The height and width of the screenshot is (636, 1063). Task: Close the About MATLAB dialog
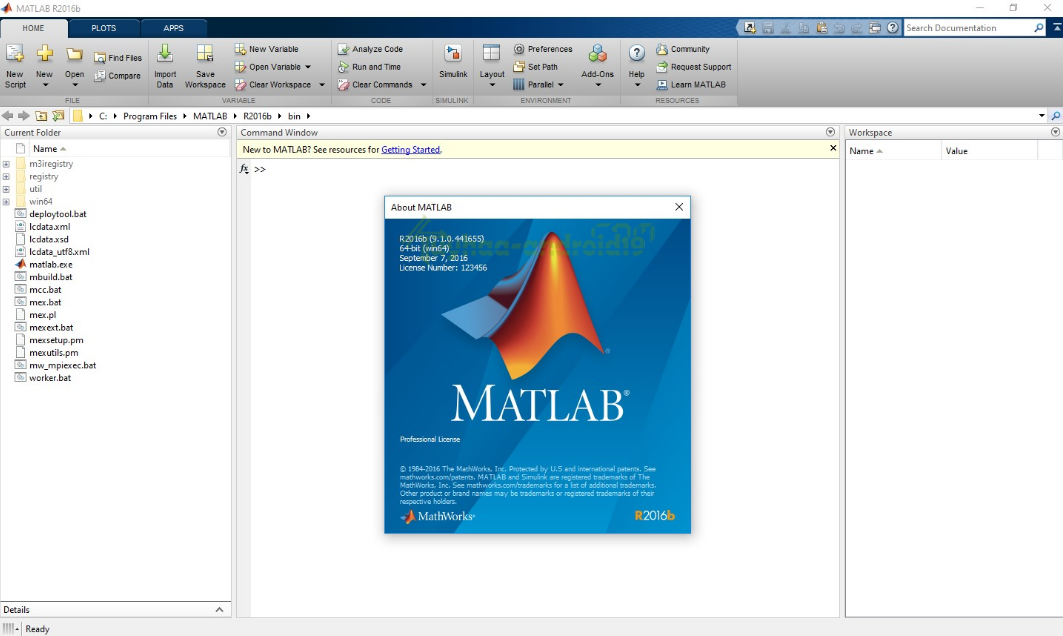coord(679,207)
